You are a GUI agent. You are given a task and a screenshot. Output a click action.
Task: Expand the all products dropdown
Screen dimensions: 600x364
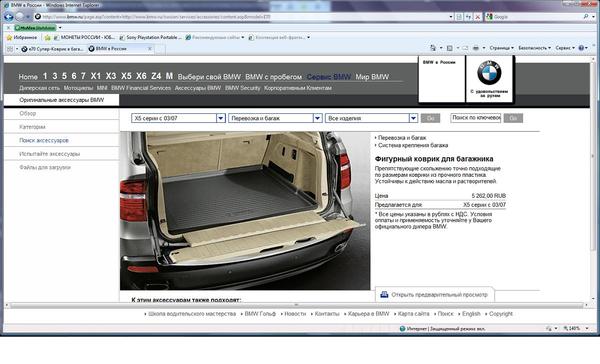(413, 118)
